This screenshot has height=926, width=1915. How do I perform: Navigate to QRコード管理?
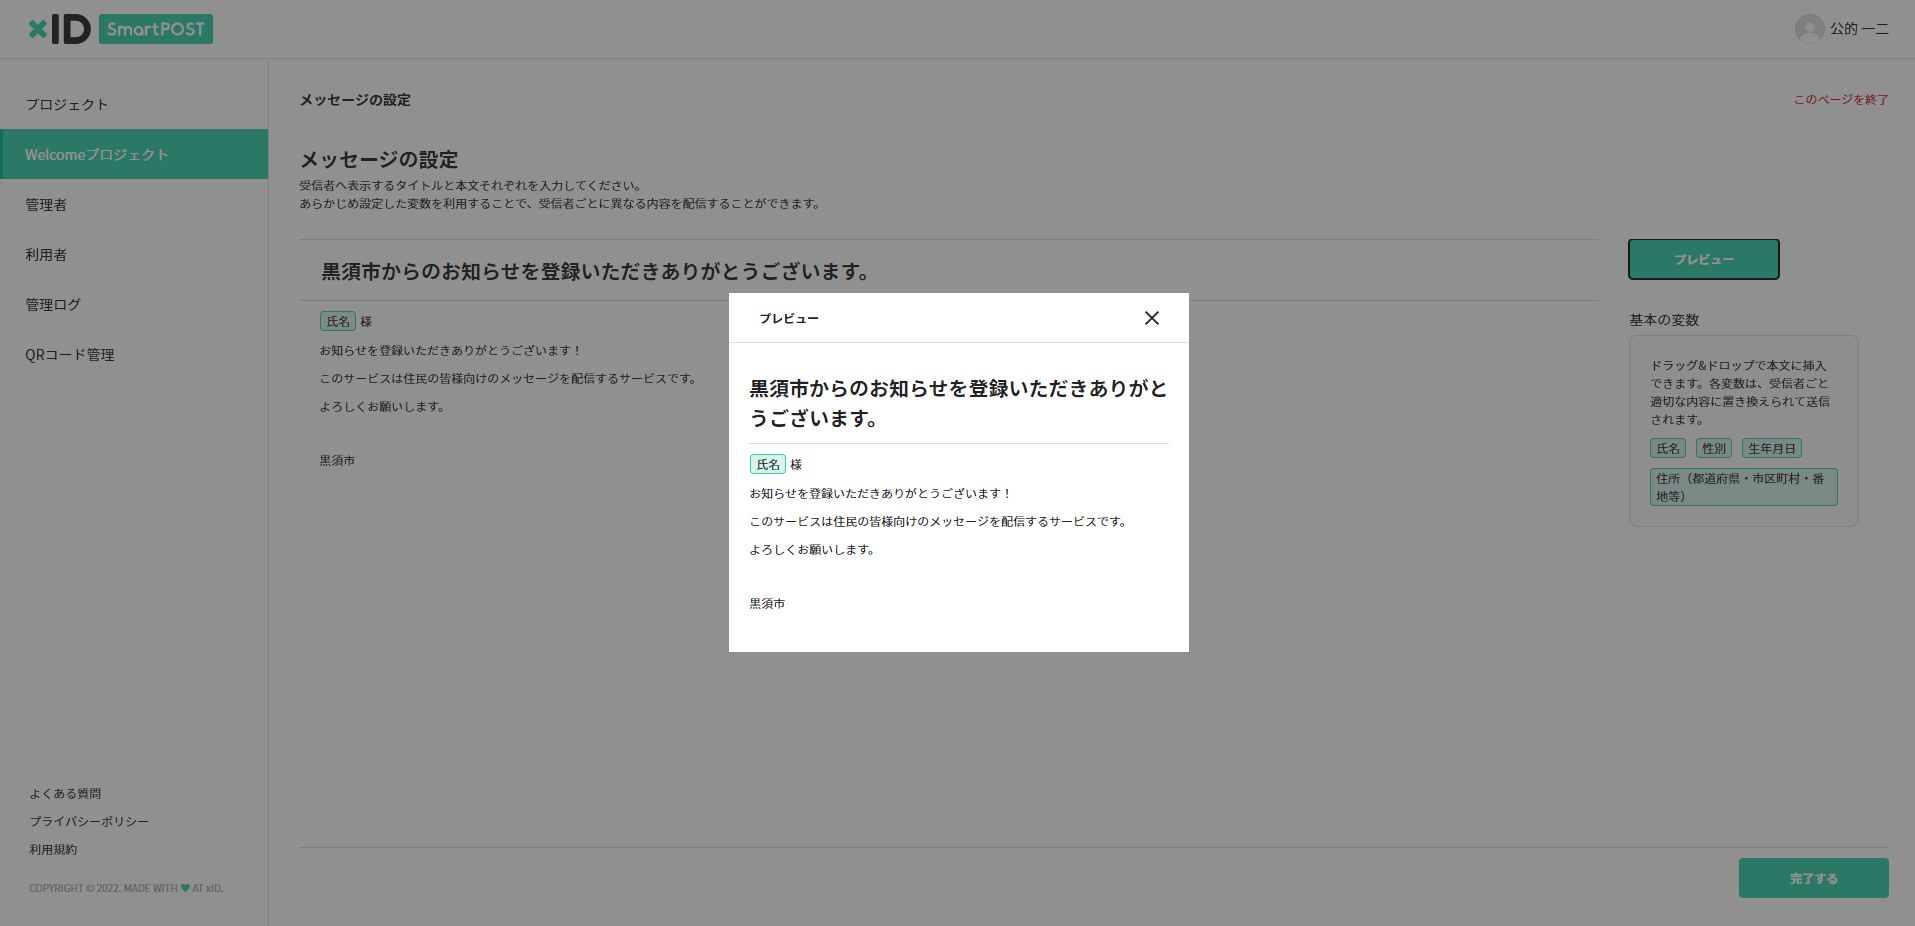tap(70, 355)
